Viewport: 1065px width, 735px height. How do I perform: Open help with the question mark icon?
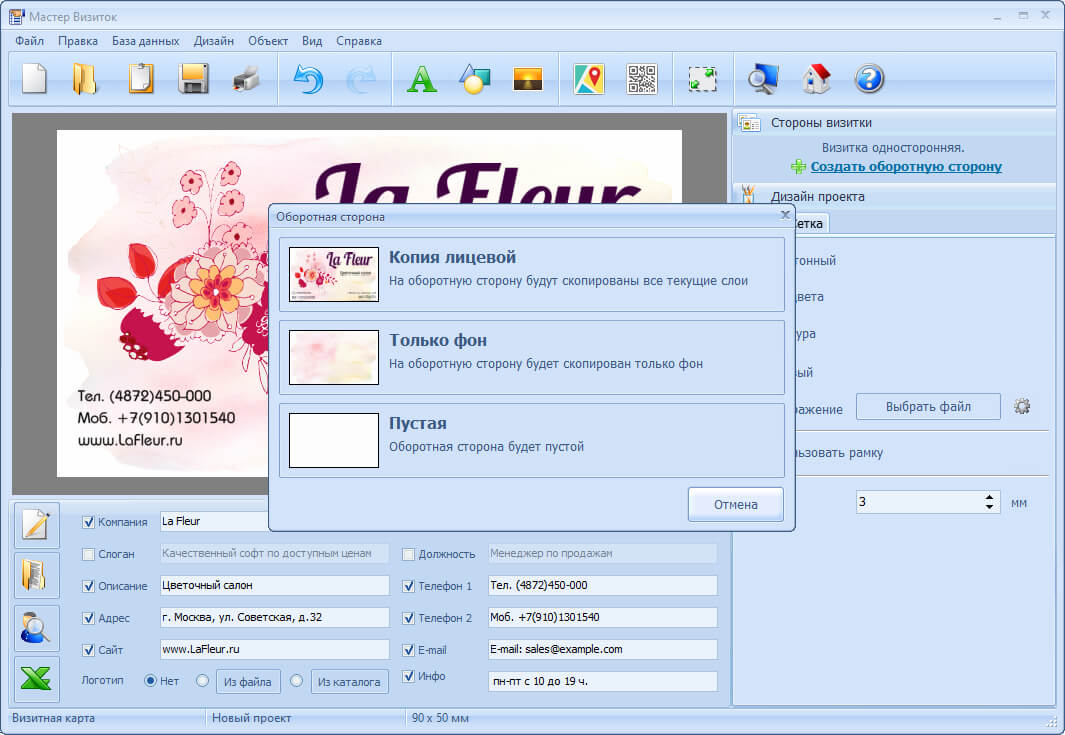869,78
